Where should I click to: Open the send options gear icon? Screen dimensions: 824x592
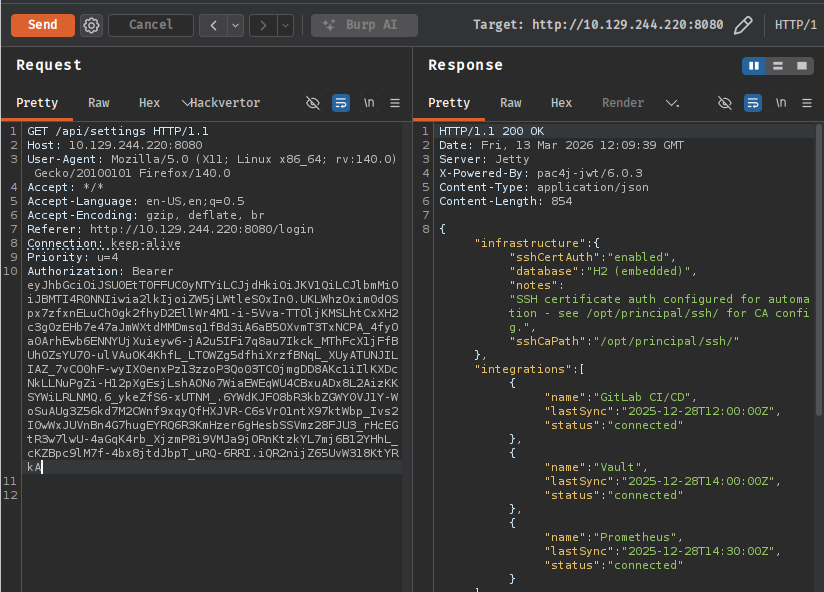pos(91,25)
